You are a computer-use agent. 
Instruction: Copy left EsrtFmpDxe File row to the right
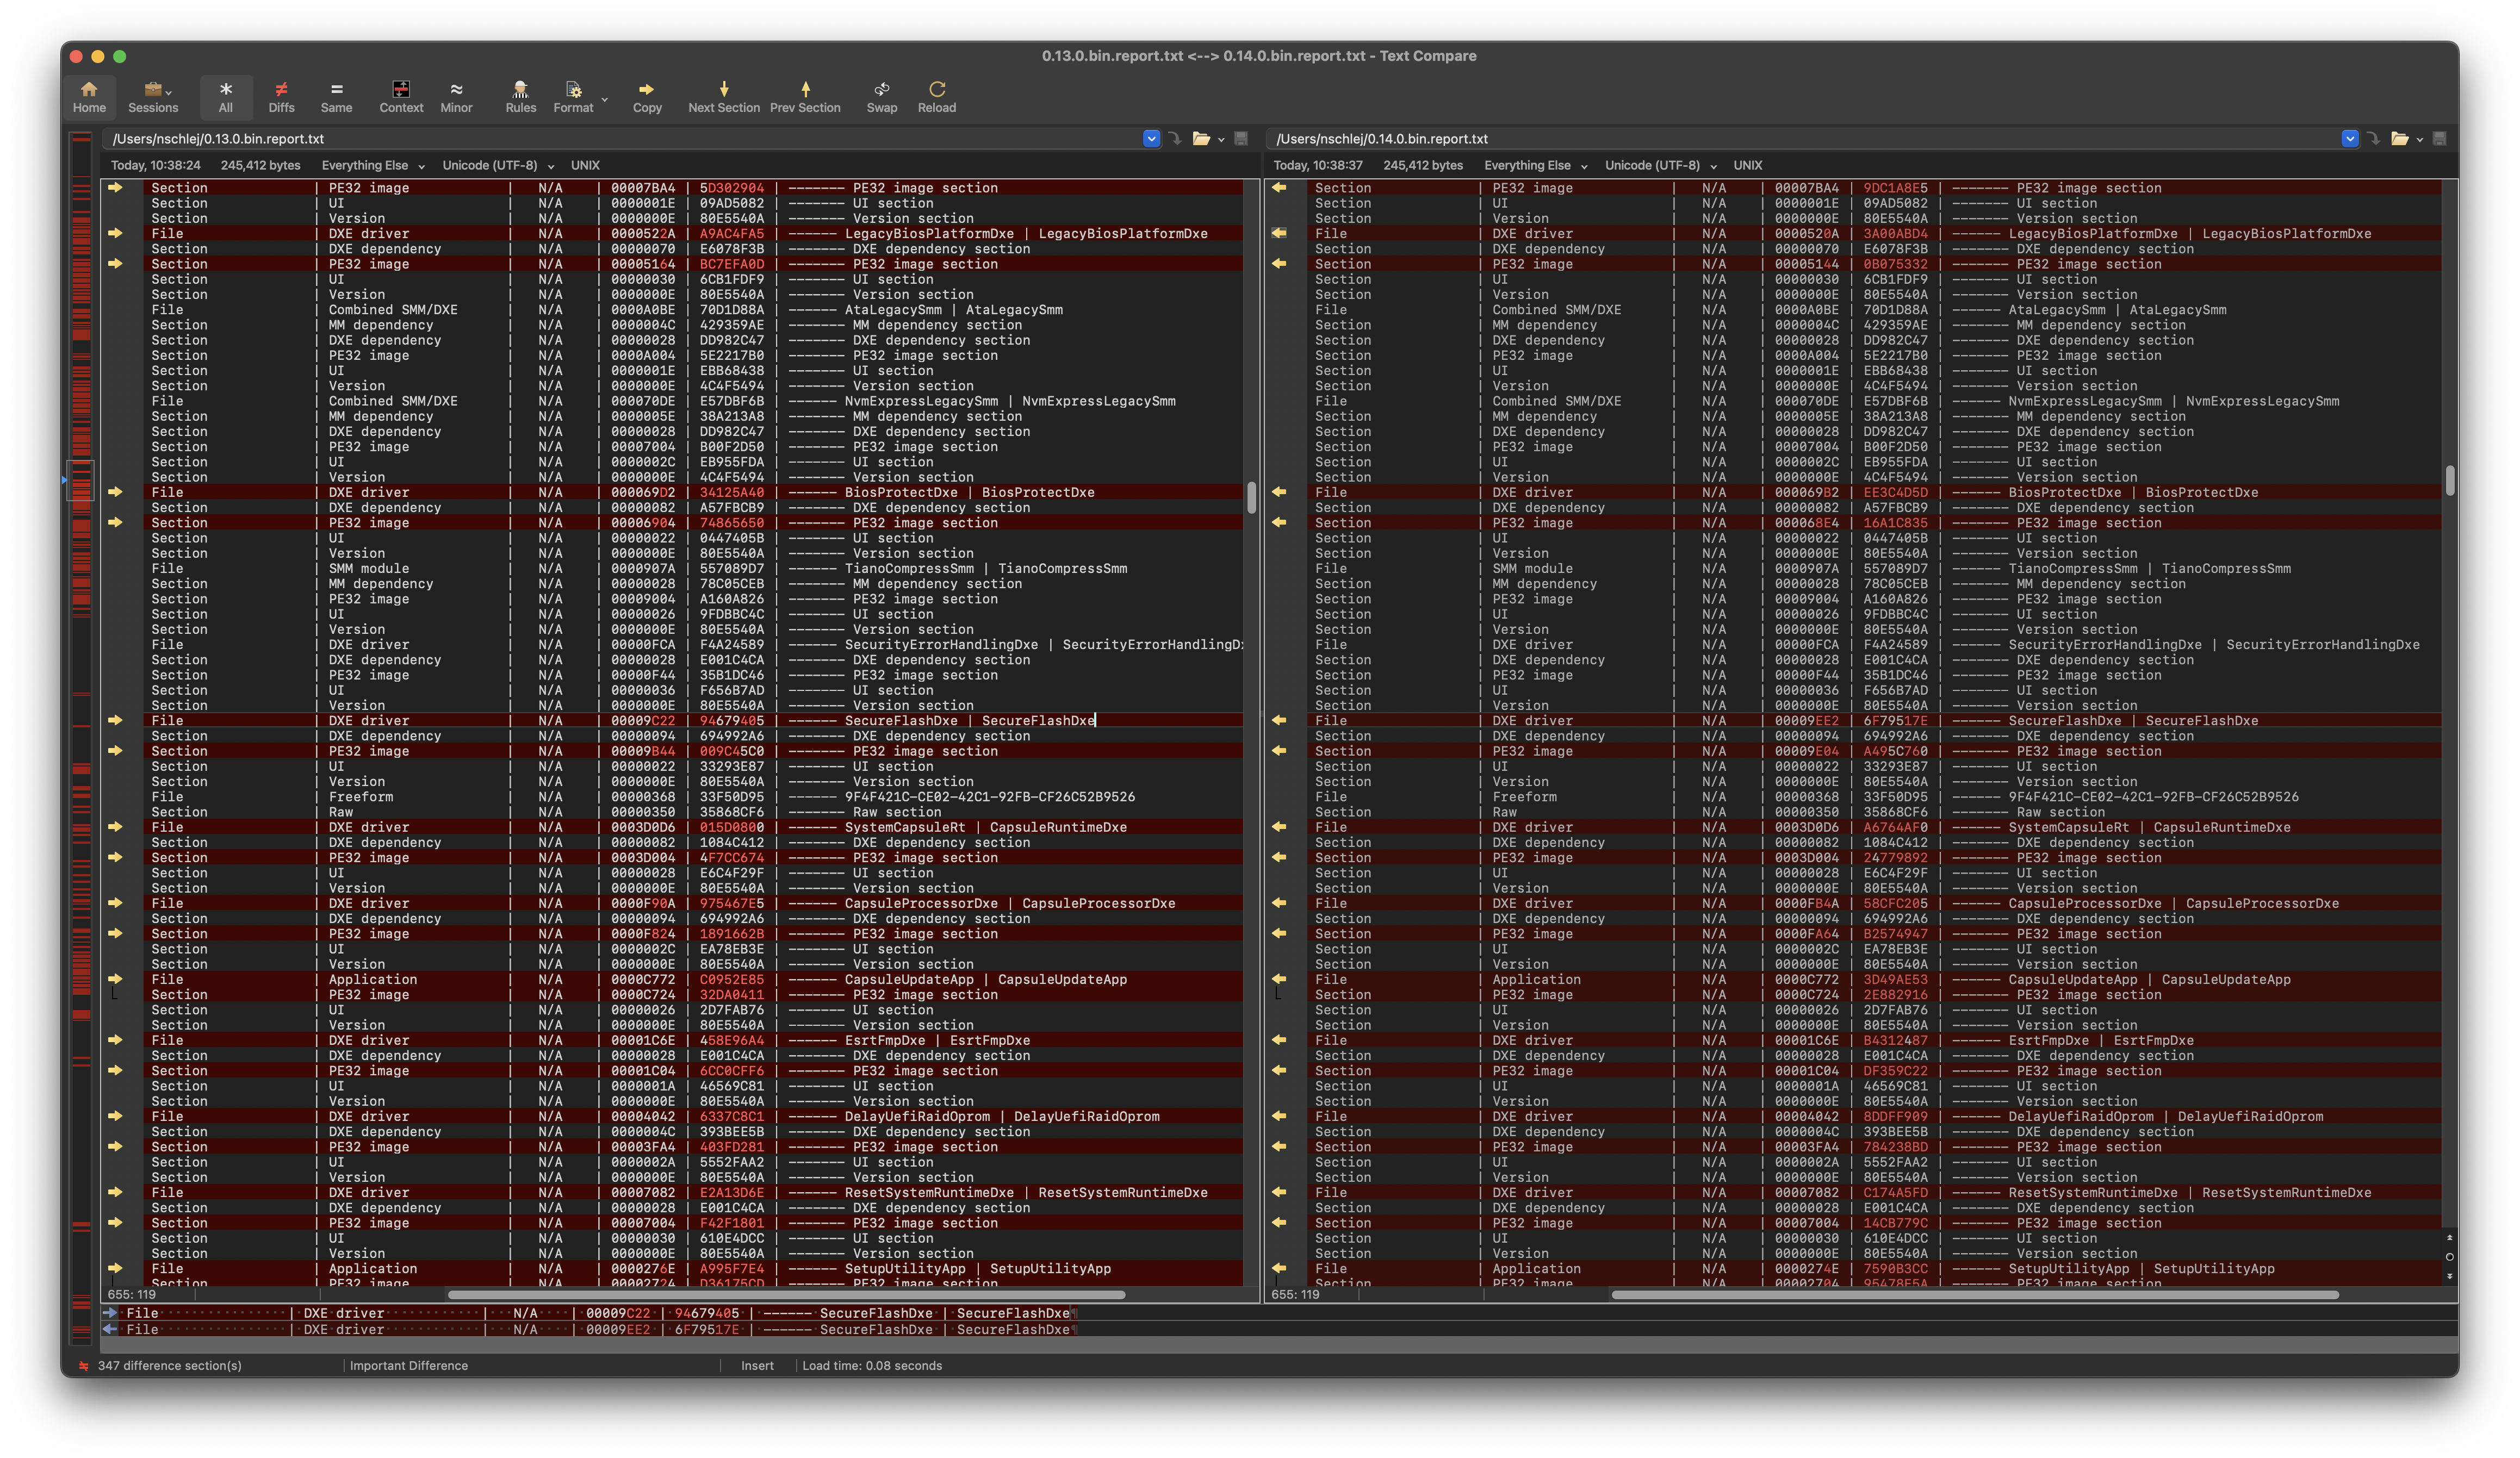(115, 1040)
